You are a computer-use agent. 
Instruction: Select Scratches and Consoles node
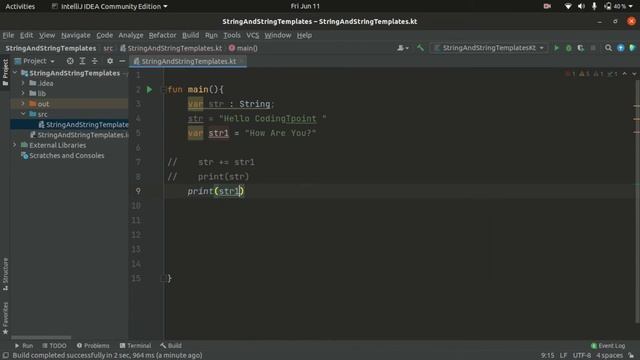[62, 156]
